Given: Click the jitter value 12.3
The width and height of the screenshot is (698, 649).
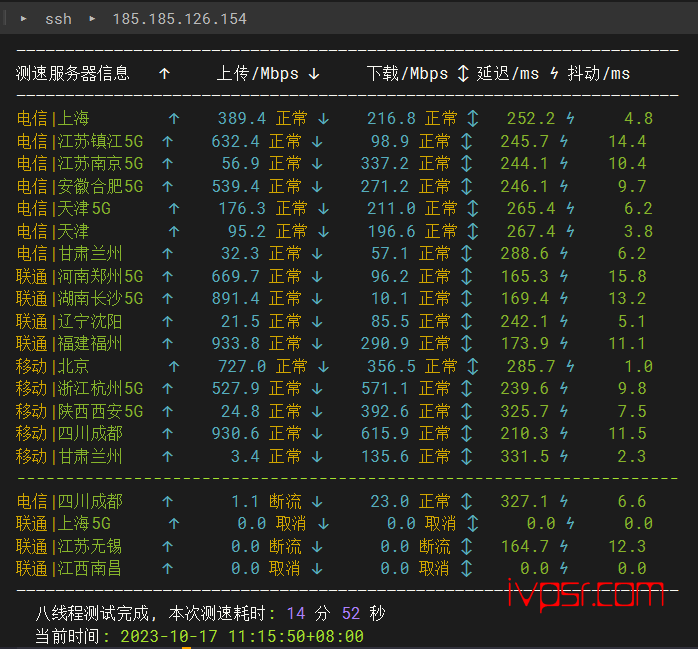Looking at the screenshot, I should point(627,547).
